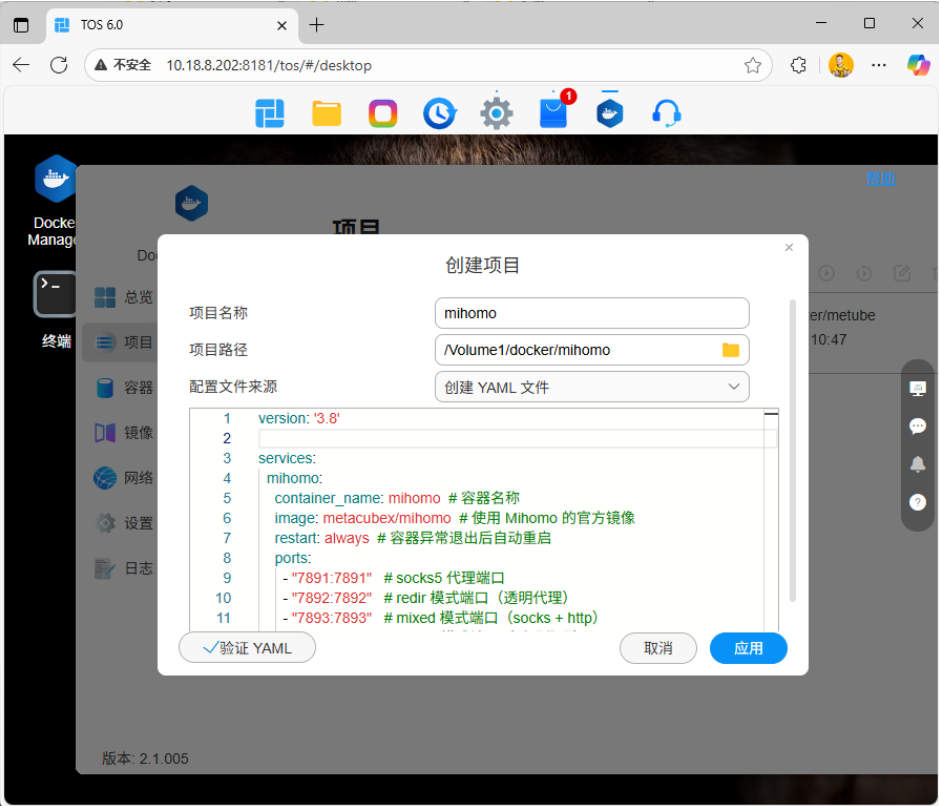Select 总览 overview in Docker sidebar
This screenshot has width=939, height=806.
(x=123, y=297)
